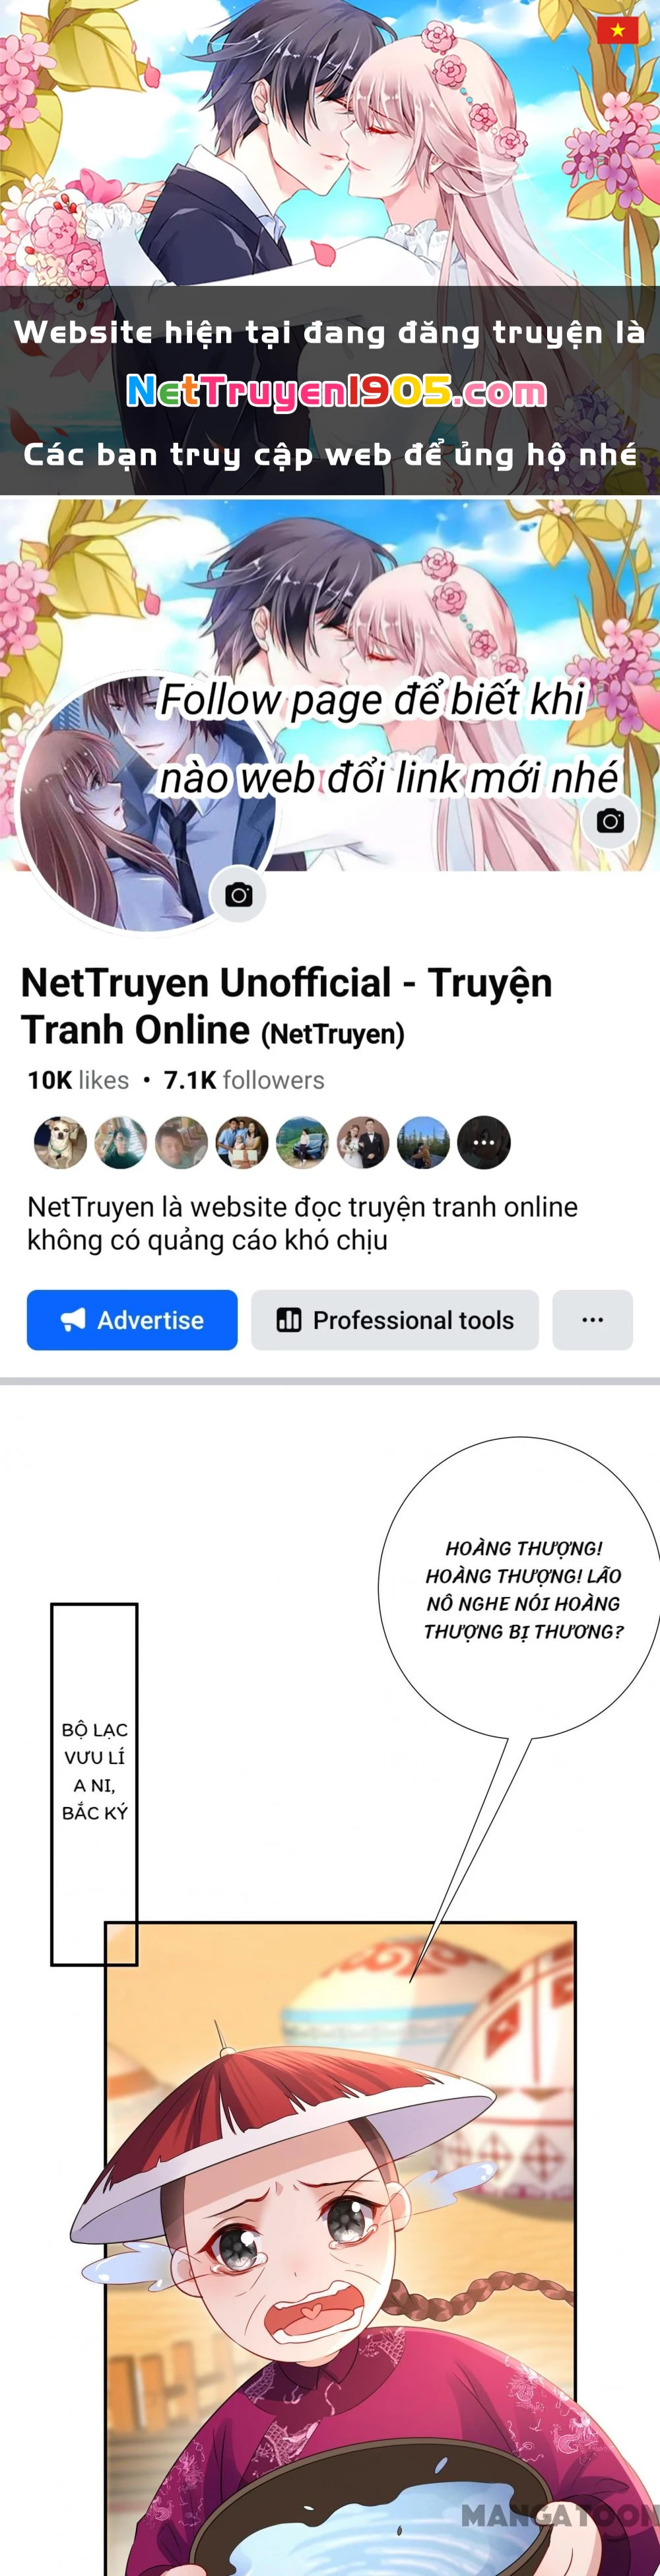The width and height of the screenshot is (660, 2576).
Task: Open Professional tools
Action: [395, 1320]
